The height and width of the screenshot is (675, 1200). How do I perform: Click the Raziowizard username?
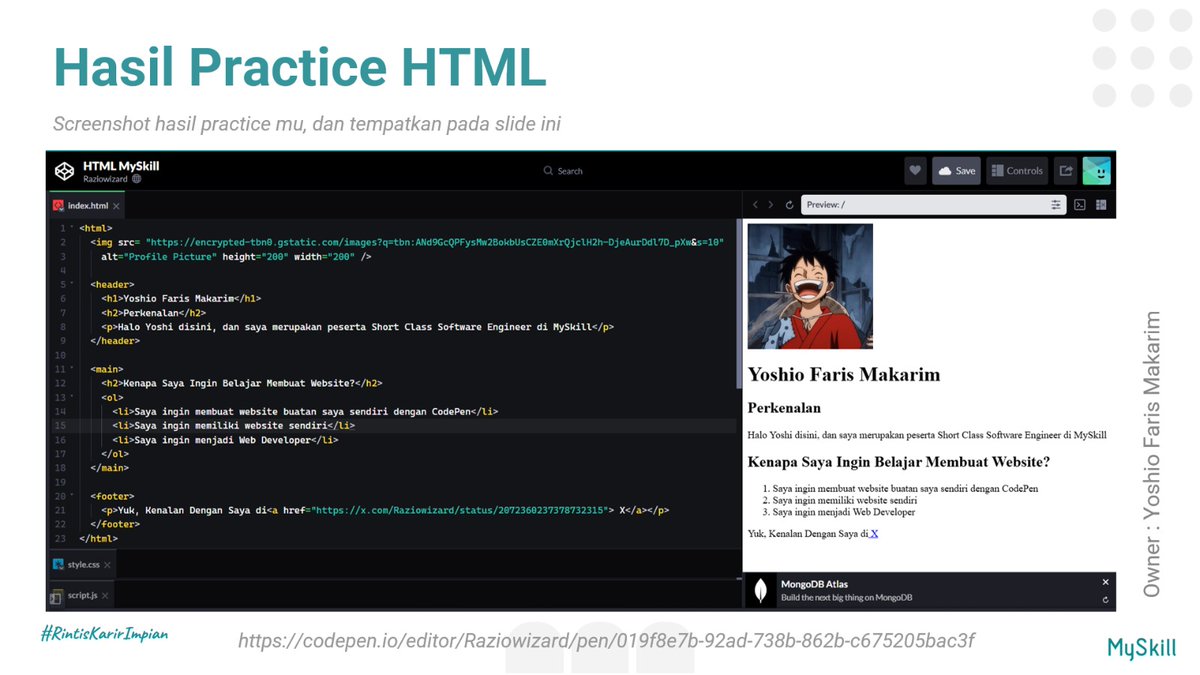tap(105, 179)
